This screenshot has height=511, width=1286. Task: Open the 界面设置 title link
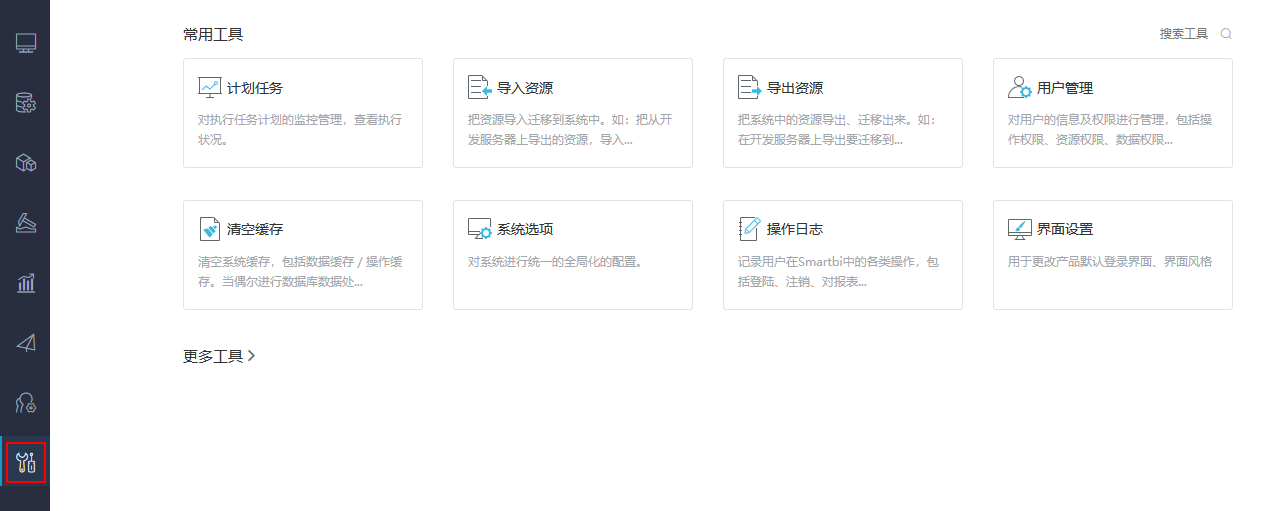click(x=1065, y=230)
